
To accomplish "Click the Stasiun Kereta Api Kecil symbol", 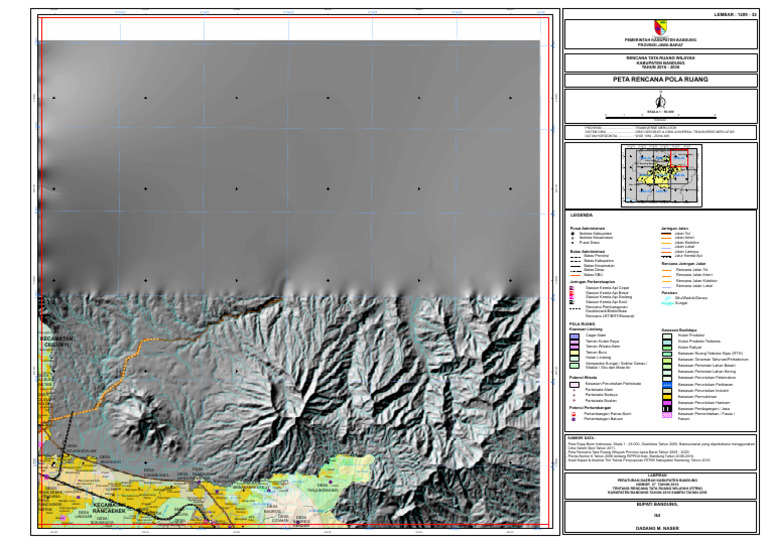I will pyautogui.click(x=572, y=303).
